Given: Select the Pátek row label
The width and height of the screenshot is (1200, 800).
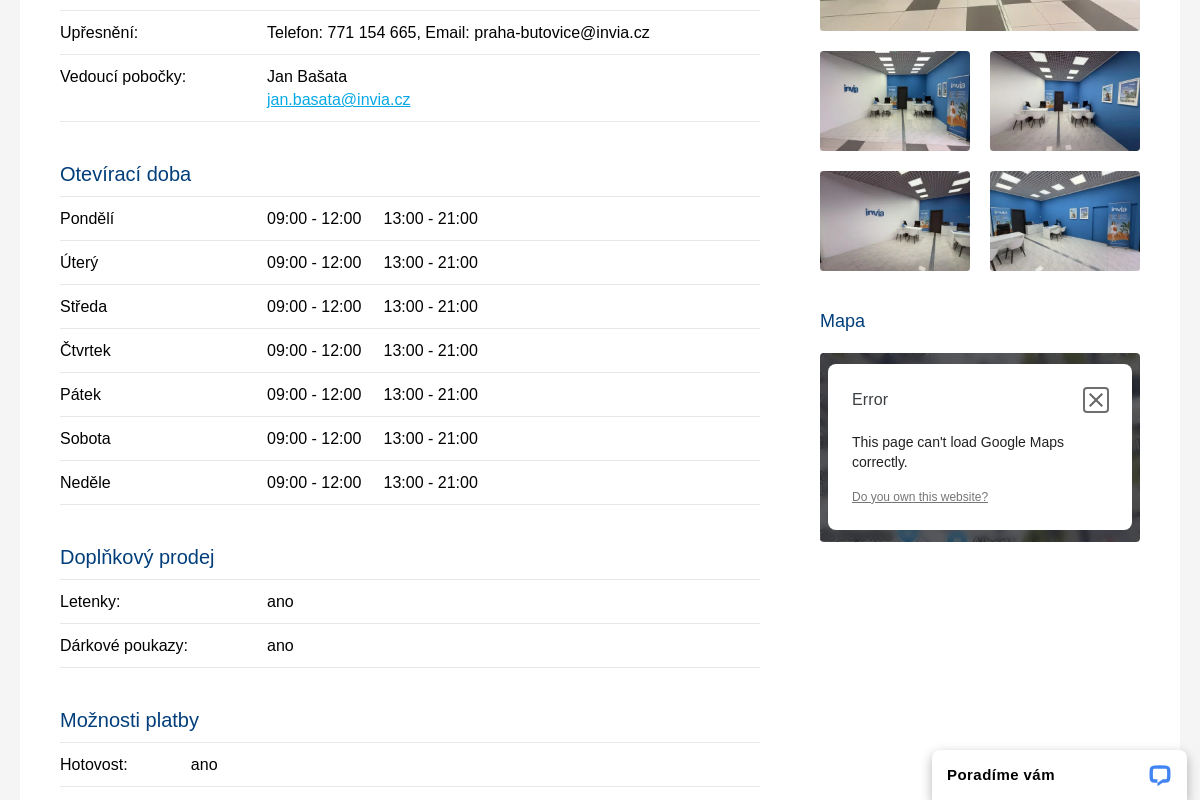Looking at the screenshot, I should point(80,395).
